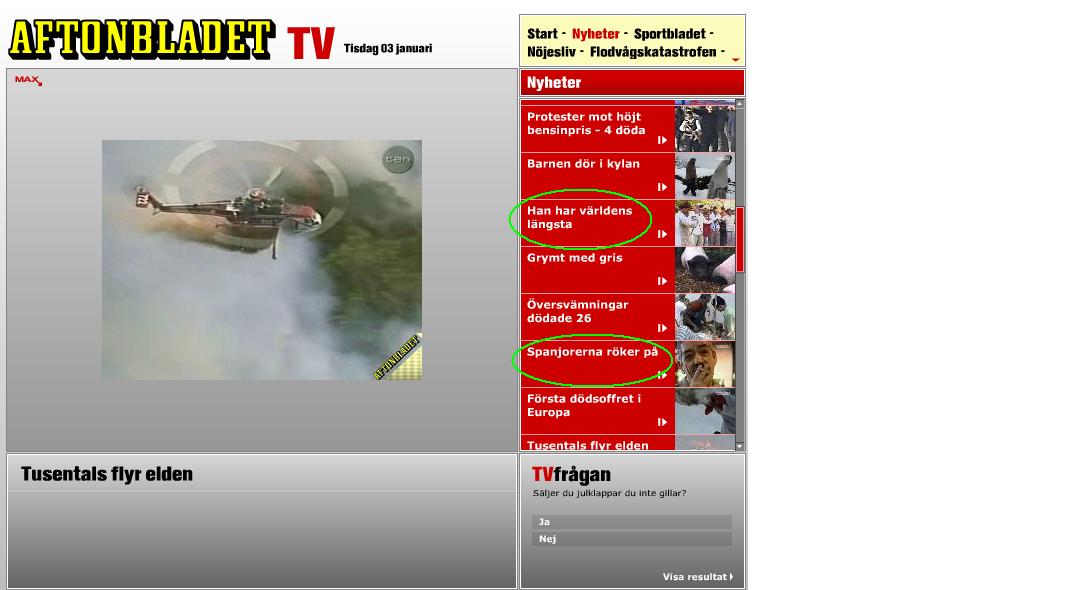Viewport: 1088px width, 590px height.
Task: Click thumbnail beside 'Översvämningar dödade 26'
Action: [705, 317]
